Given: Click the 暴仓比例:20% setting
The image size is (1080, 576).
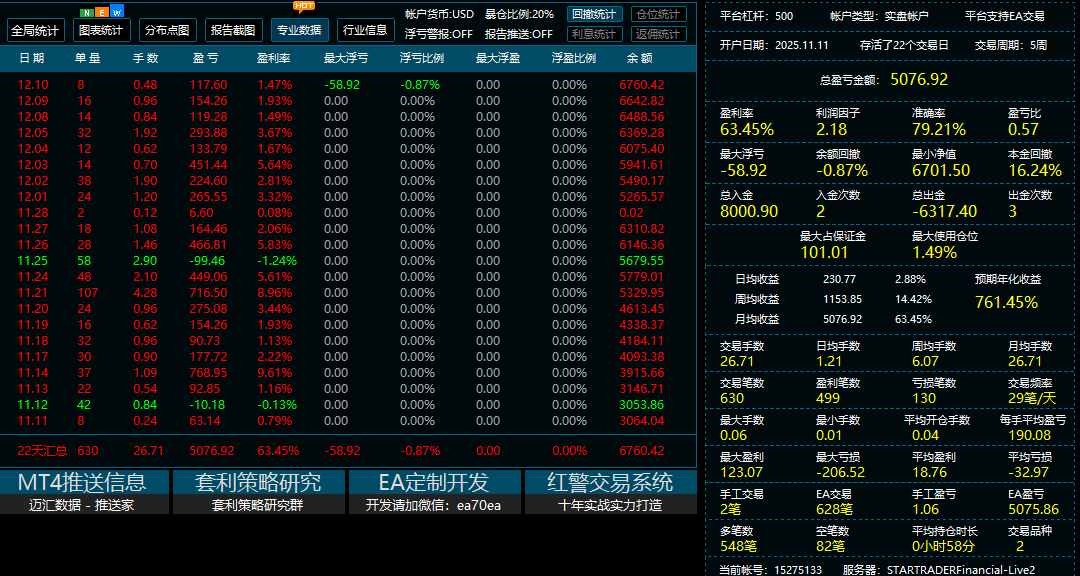Looking at the screenshot, I should tap(519, 14).
